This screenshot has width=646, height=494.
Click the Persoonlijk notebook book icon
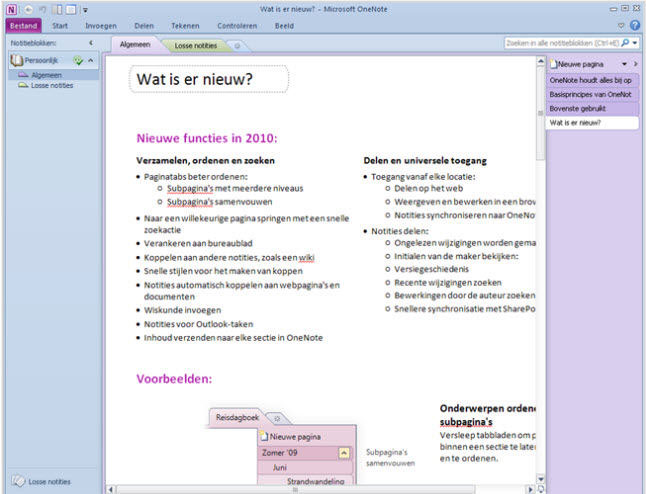click(16, 61)
